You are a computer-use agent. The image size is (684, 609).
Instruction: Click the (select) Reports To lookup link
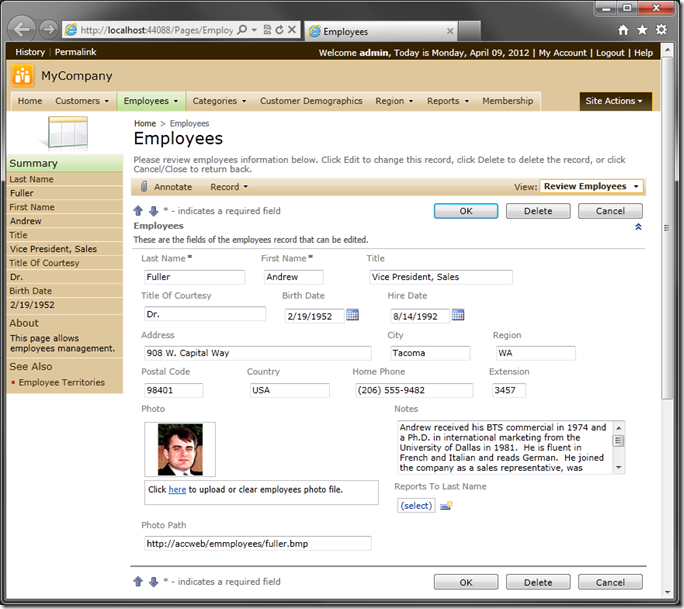click(416, 506)
